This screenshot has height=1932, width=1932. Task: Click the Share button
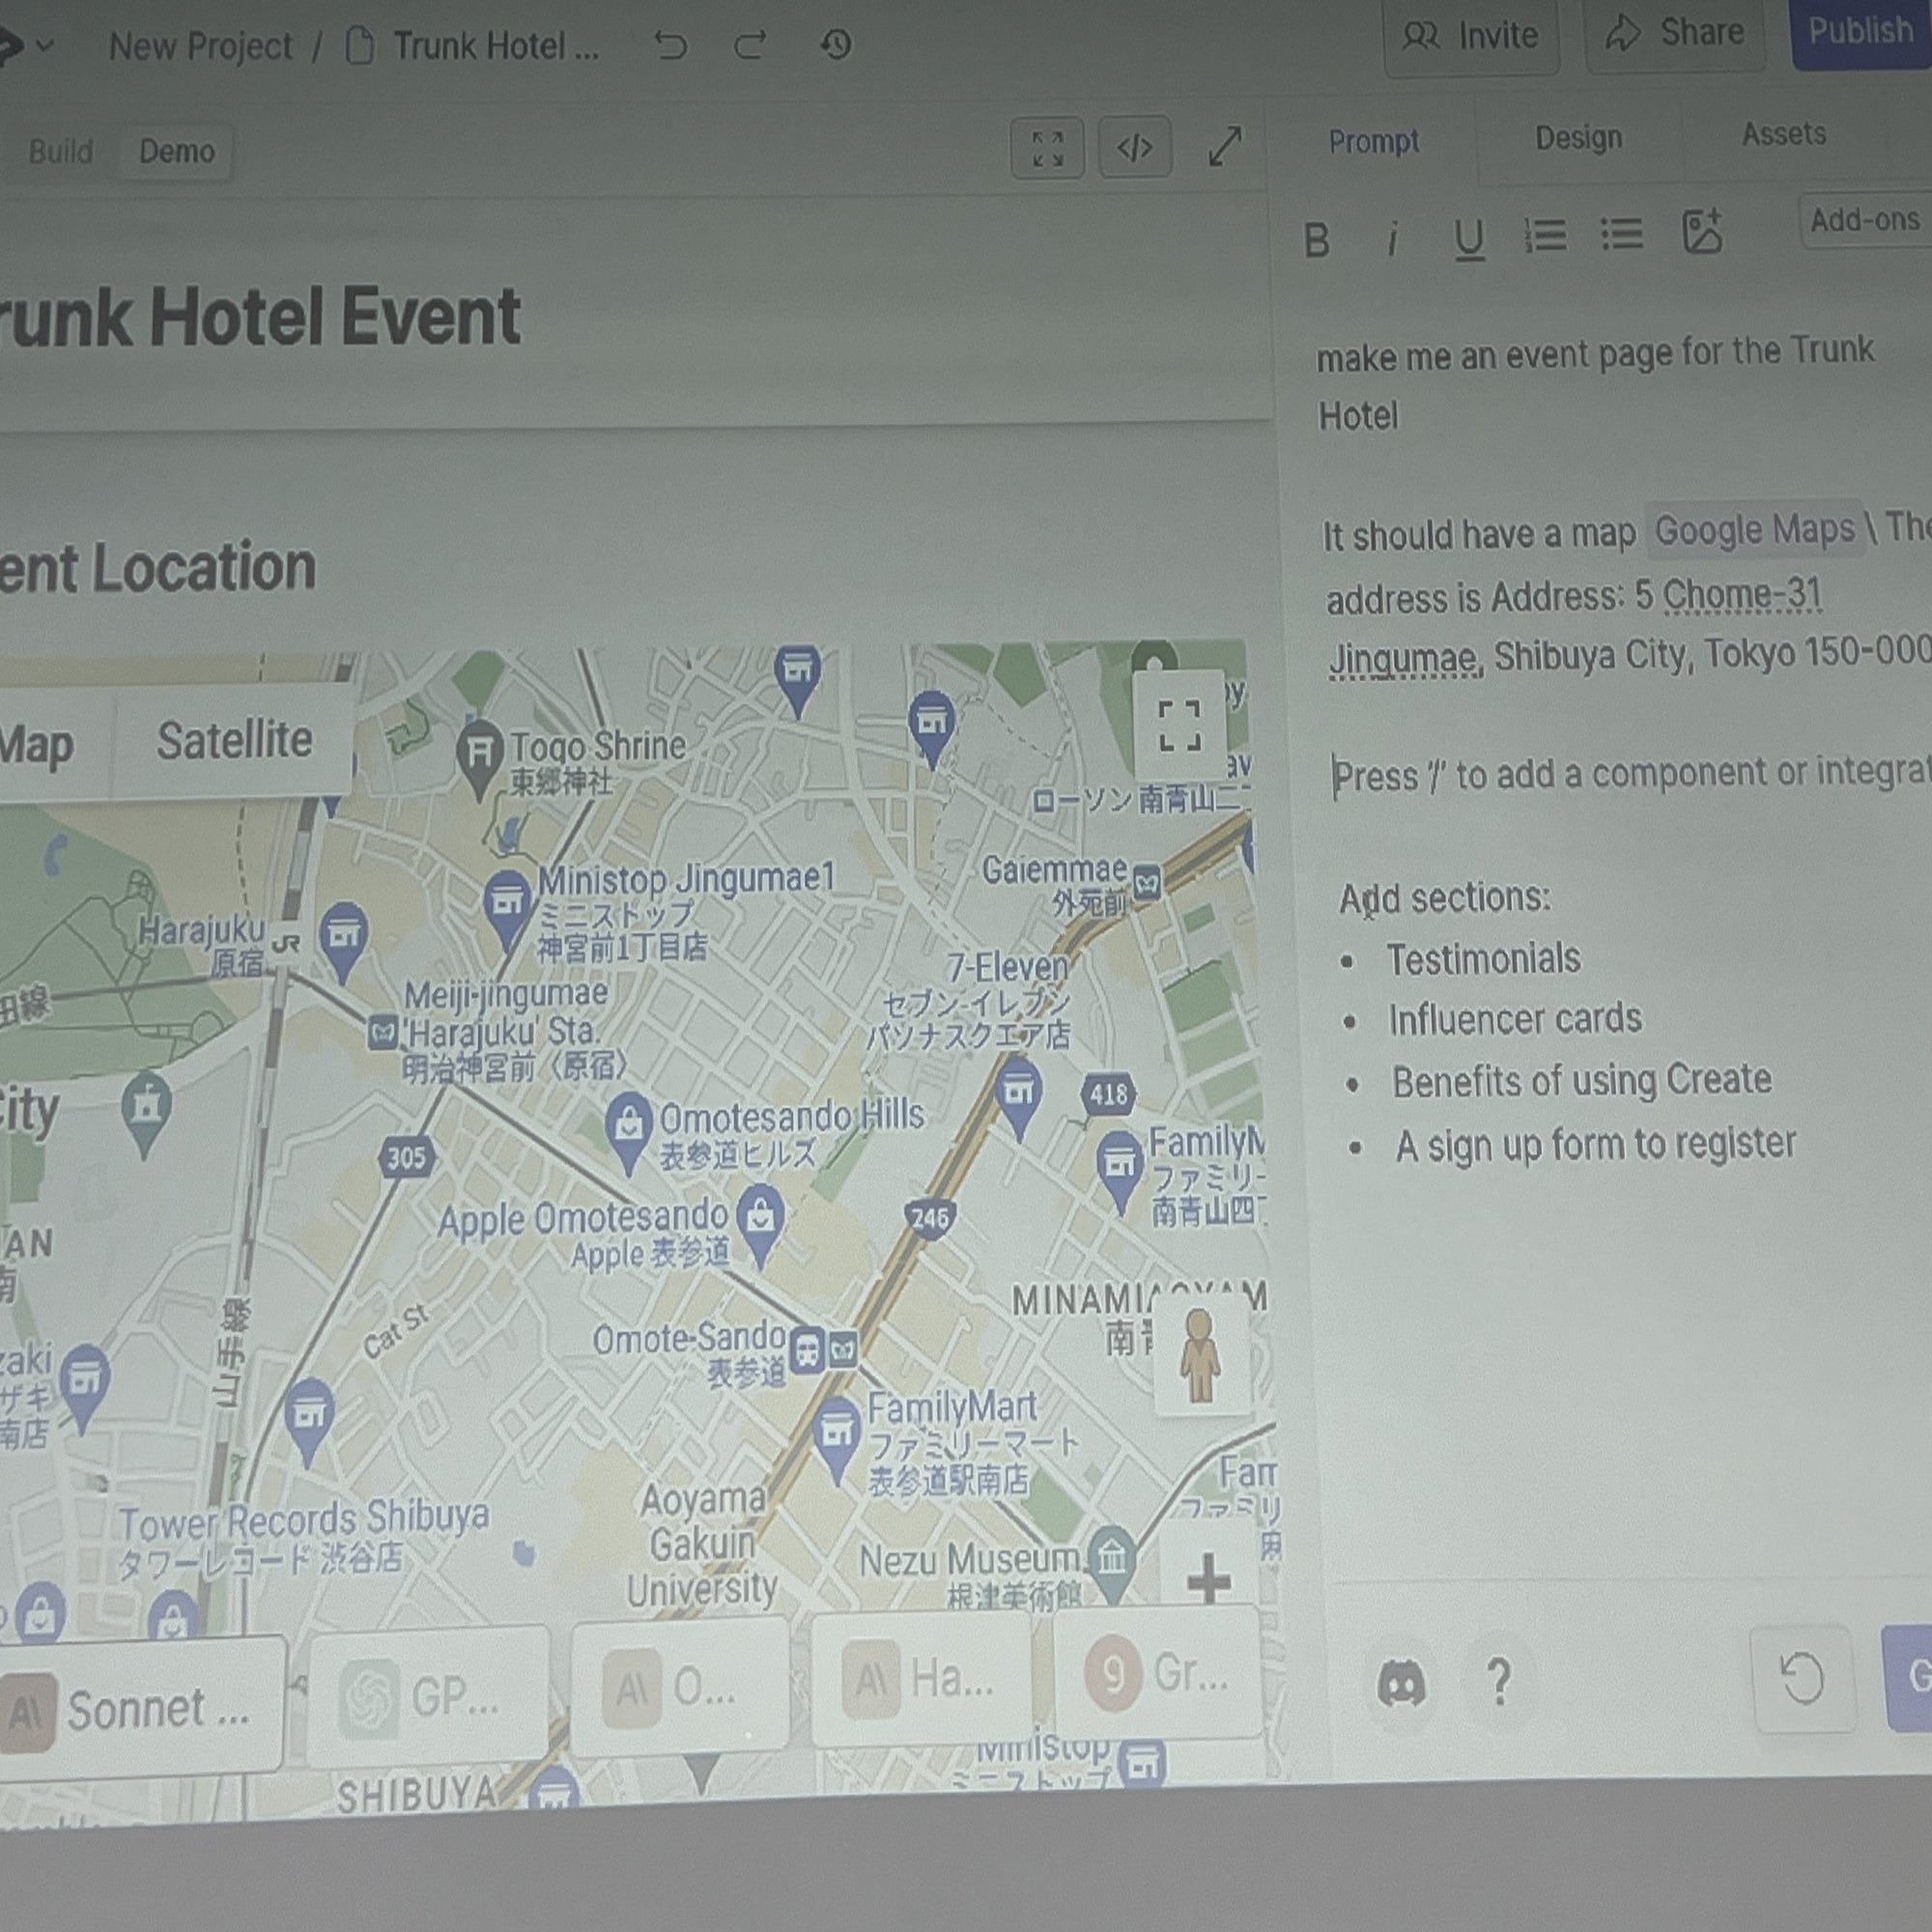[x=1675, y=33]
